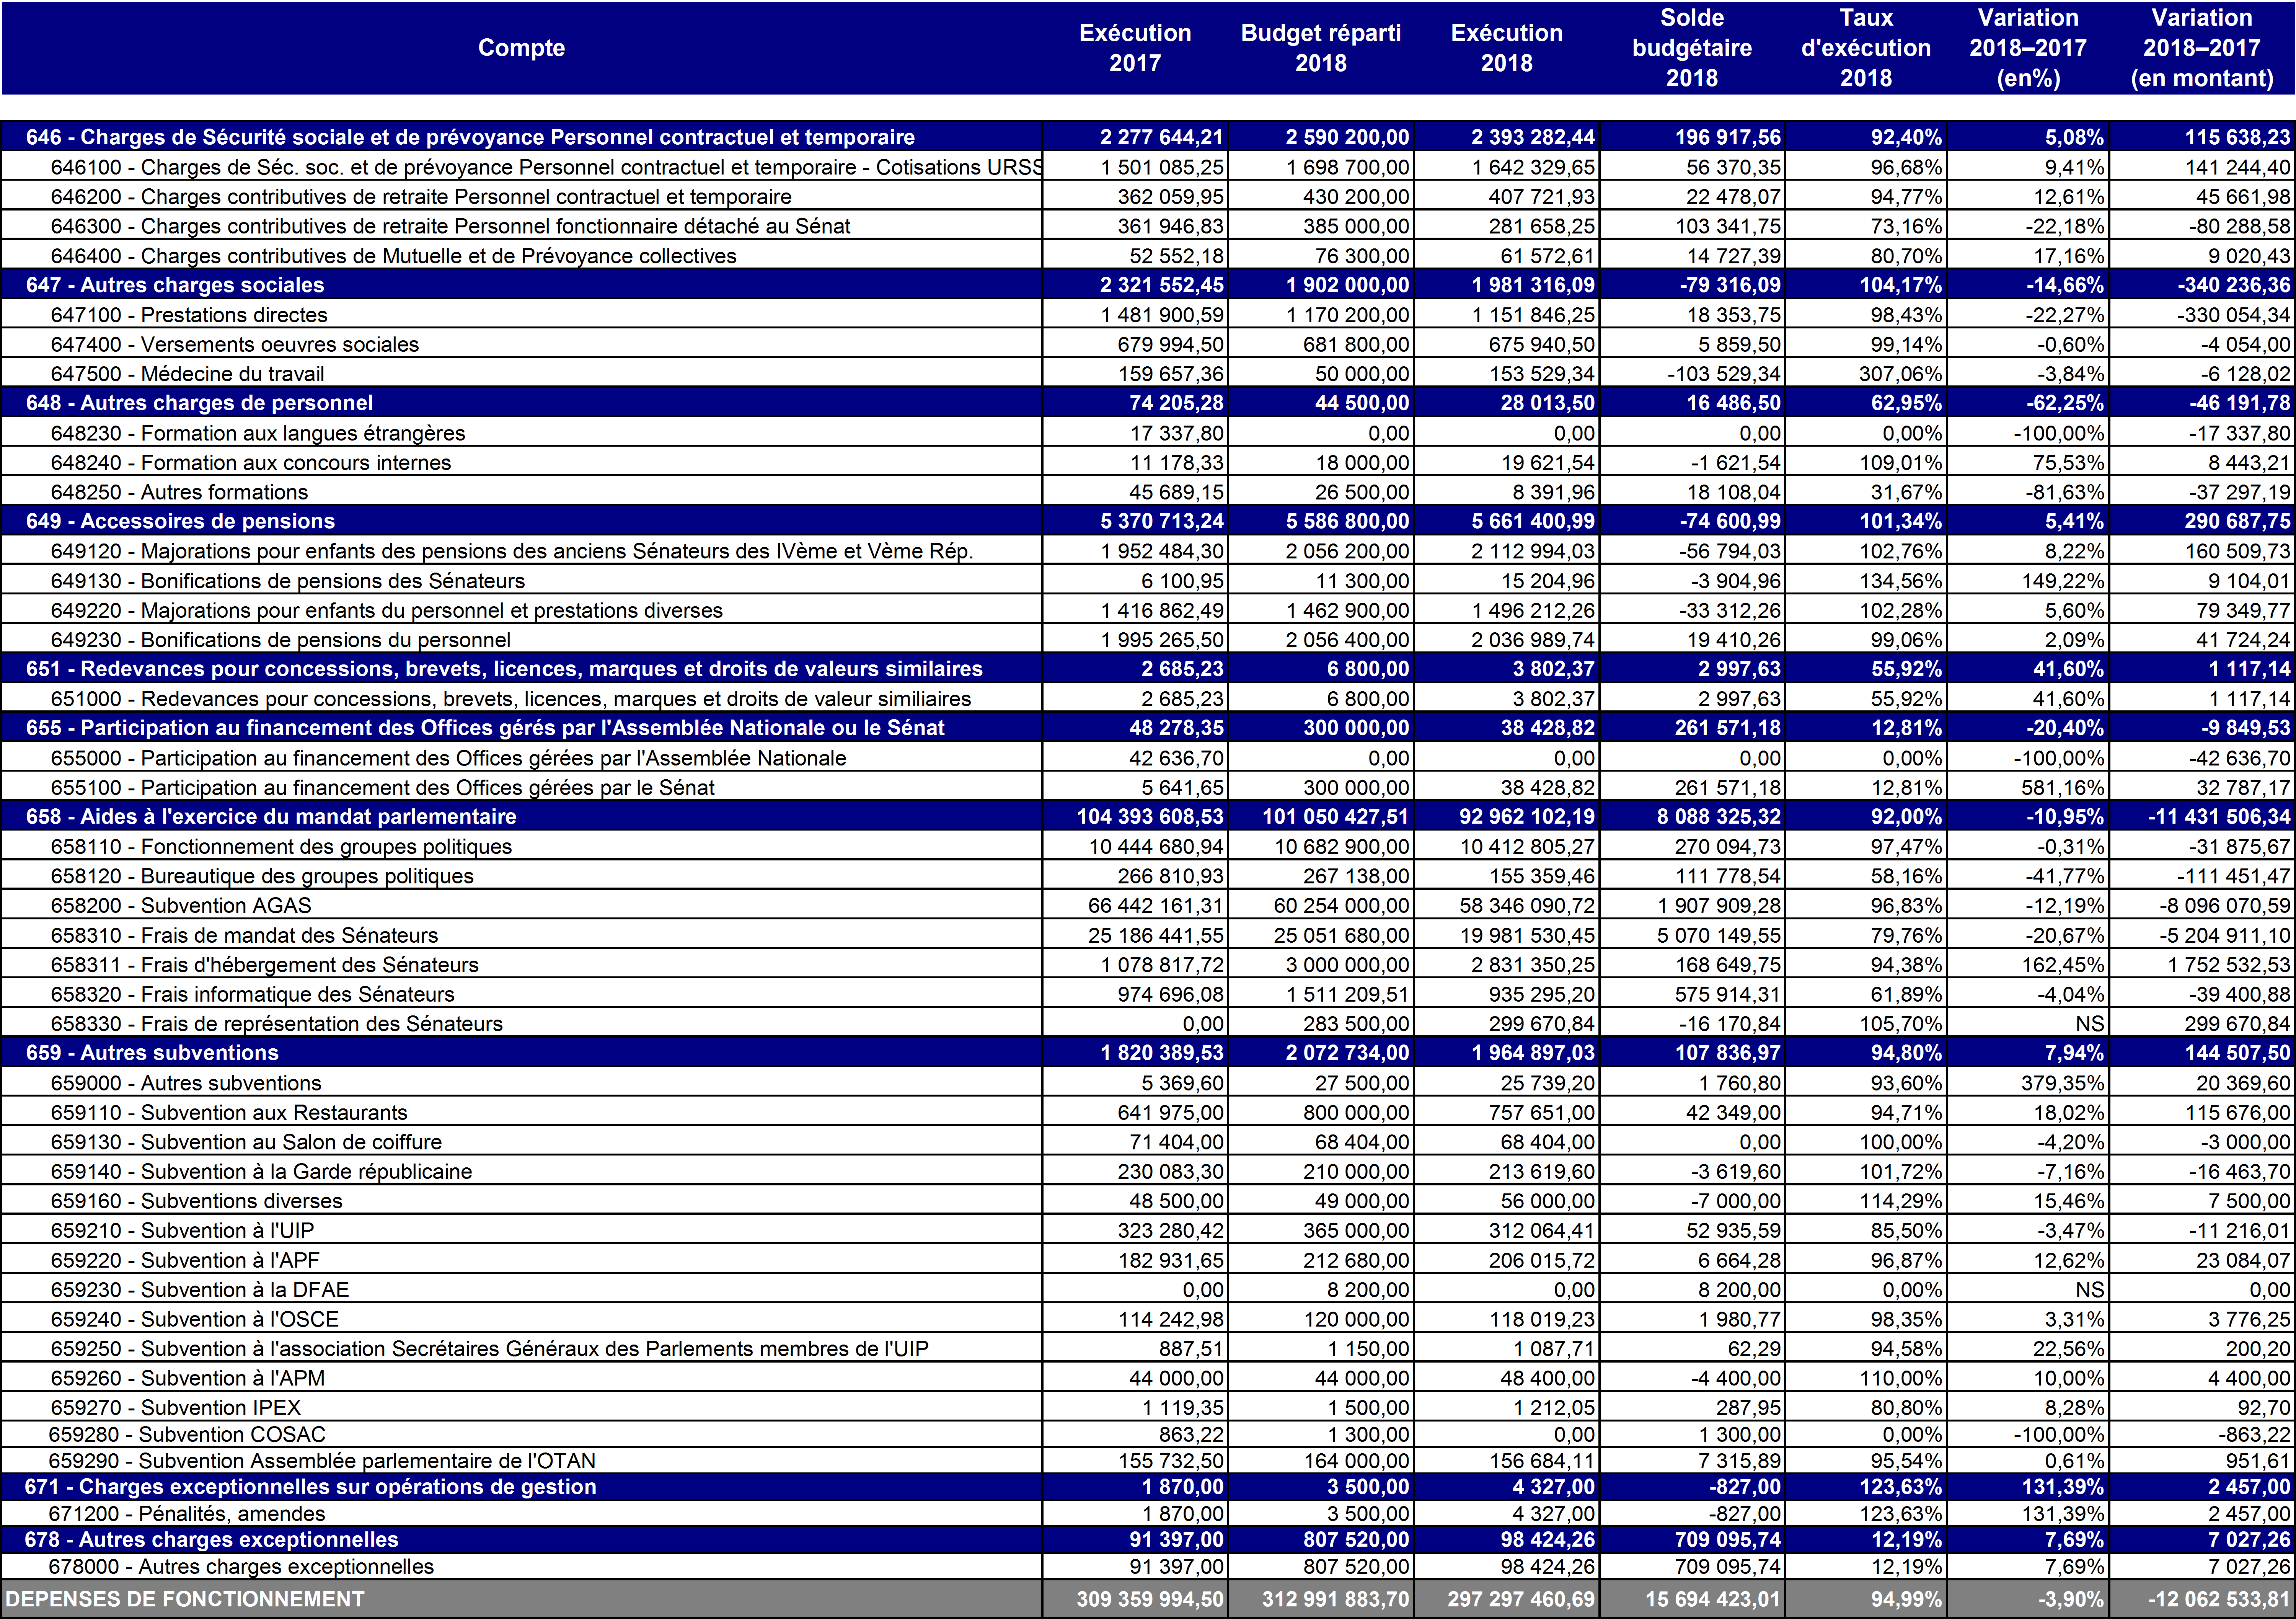Select the 658310 - Frais de mandat des Sénateurs label

point(244,935)
